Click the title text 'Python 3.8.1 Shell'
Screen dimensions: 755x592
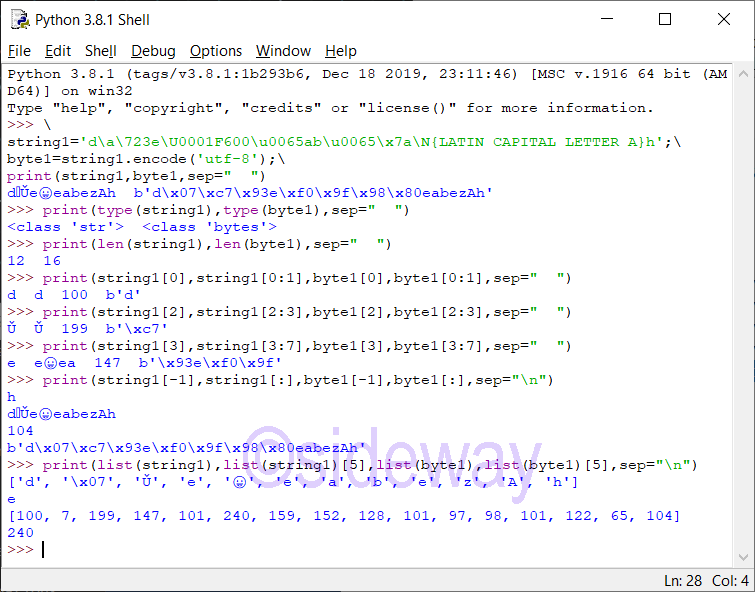[92, 20]
